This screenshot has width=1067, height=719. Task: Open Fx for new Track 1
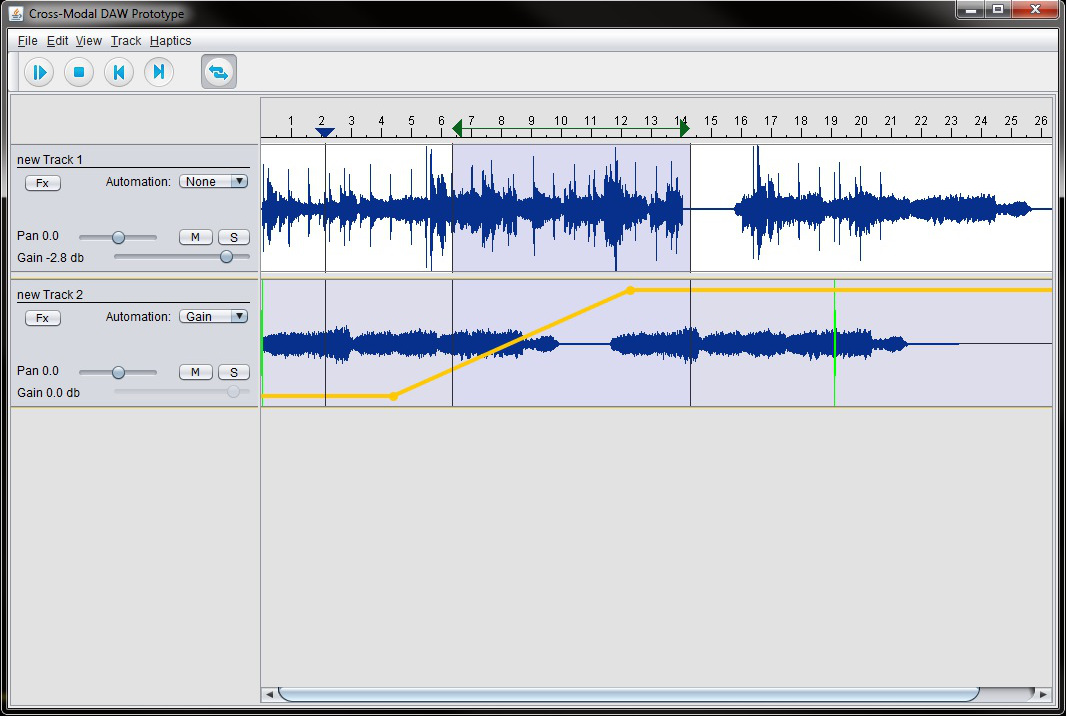(x=43, y=183)
